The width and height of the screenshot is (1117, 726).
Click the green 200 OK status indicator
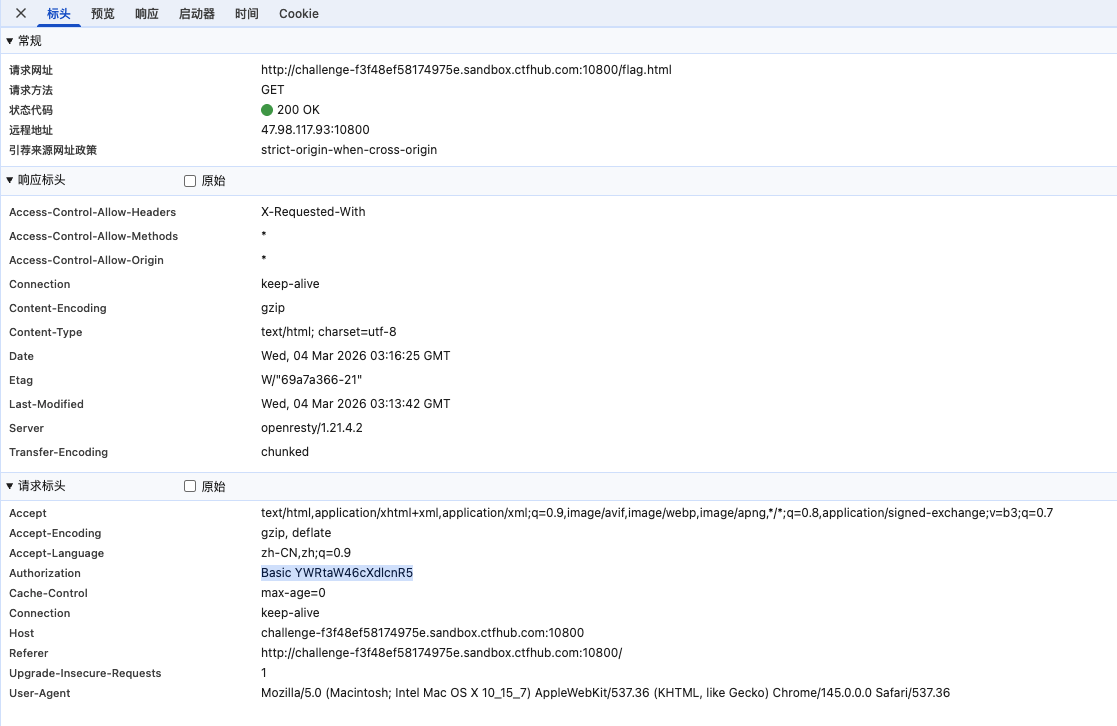pyautogui.click(x=267, y=110)
